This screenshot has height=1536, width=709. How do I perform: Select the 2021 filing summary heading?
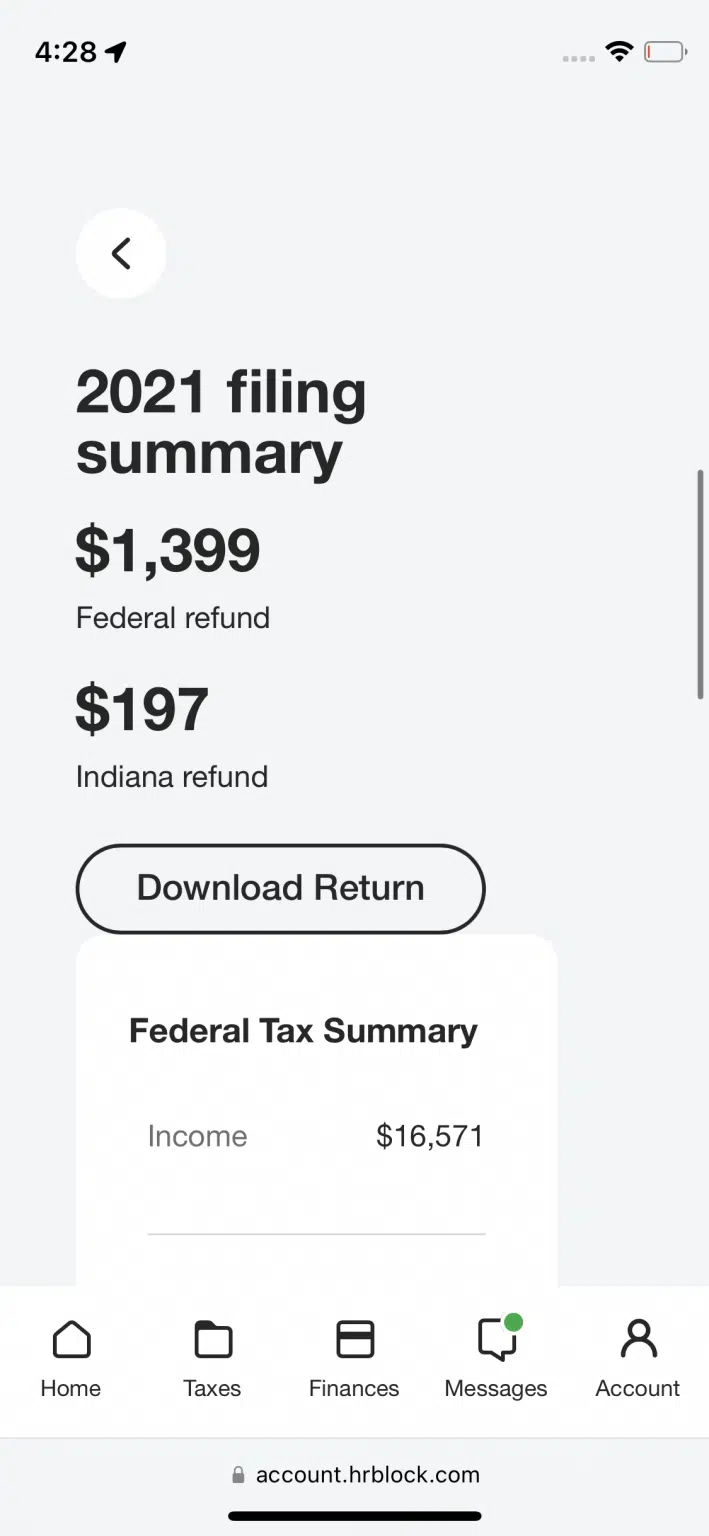coord(221,422)
